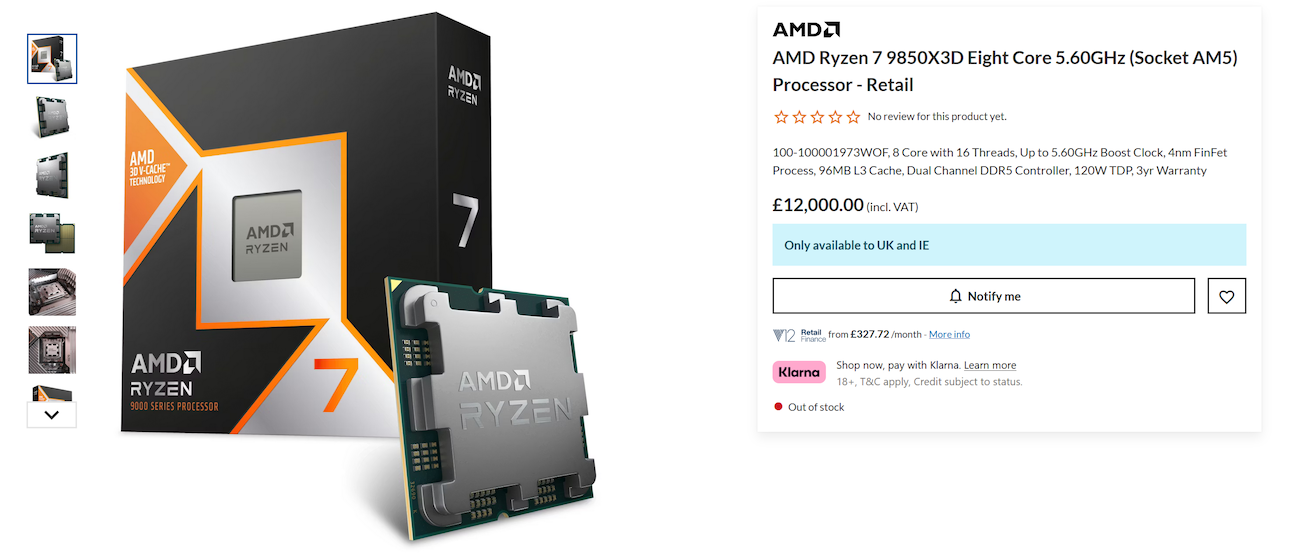Image resolution: width=1306 pixels, height=554 pixels.
Task: Click the bell icon in Notify me
Action: (x=956, y=296)
